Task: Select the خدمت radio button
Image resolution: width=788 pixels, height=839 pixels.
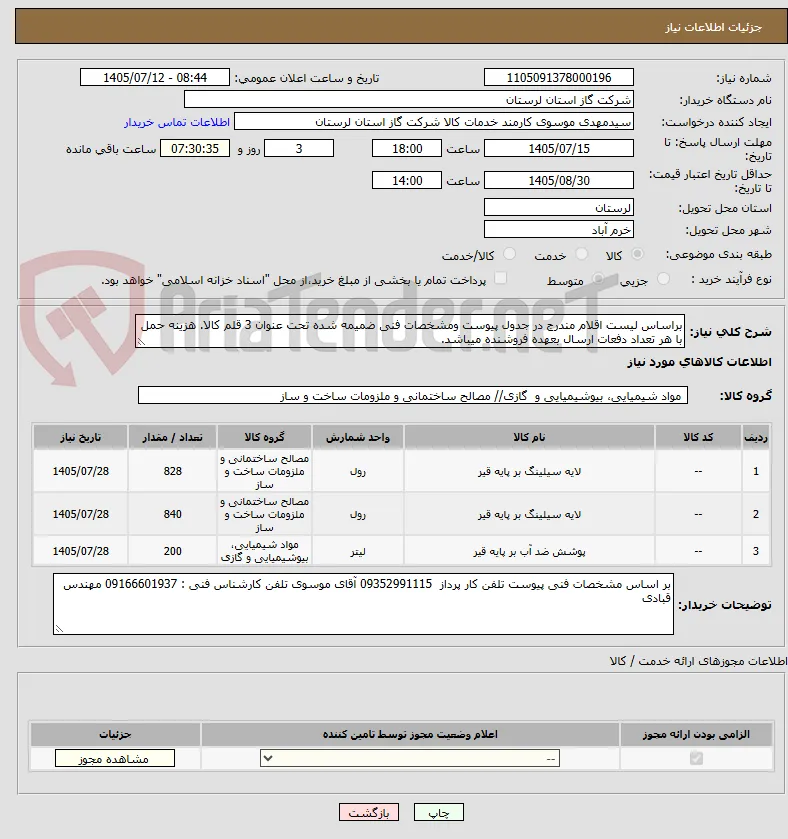Action: click(x=581, y=254)
